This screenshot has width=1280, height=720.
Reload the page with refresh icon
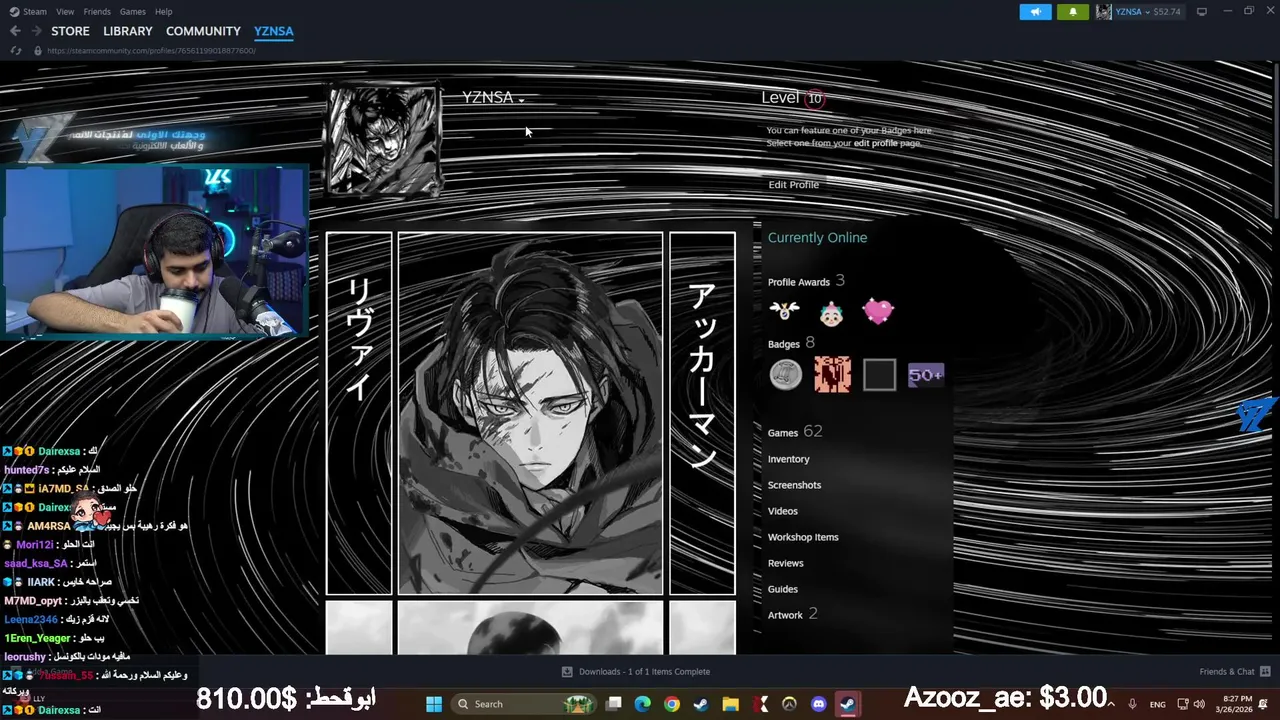click(15, 50)
